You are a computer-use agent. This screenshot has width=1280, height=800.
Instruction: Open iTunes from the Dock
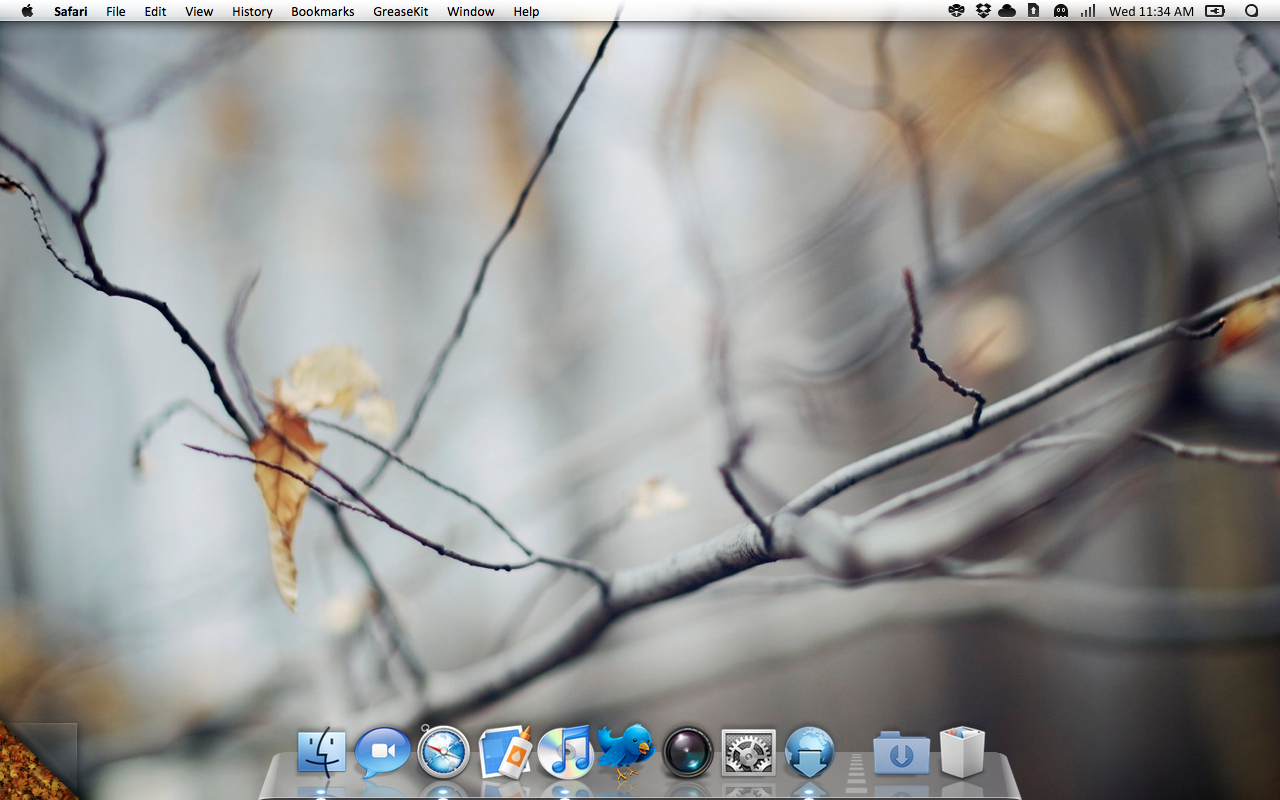tap(565, 752)
